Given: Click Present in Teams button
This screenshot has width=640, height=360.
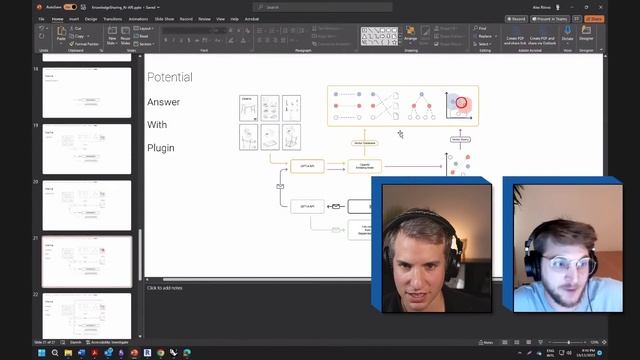Looking at the screenshot, I should [549, 19].
